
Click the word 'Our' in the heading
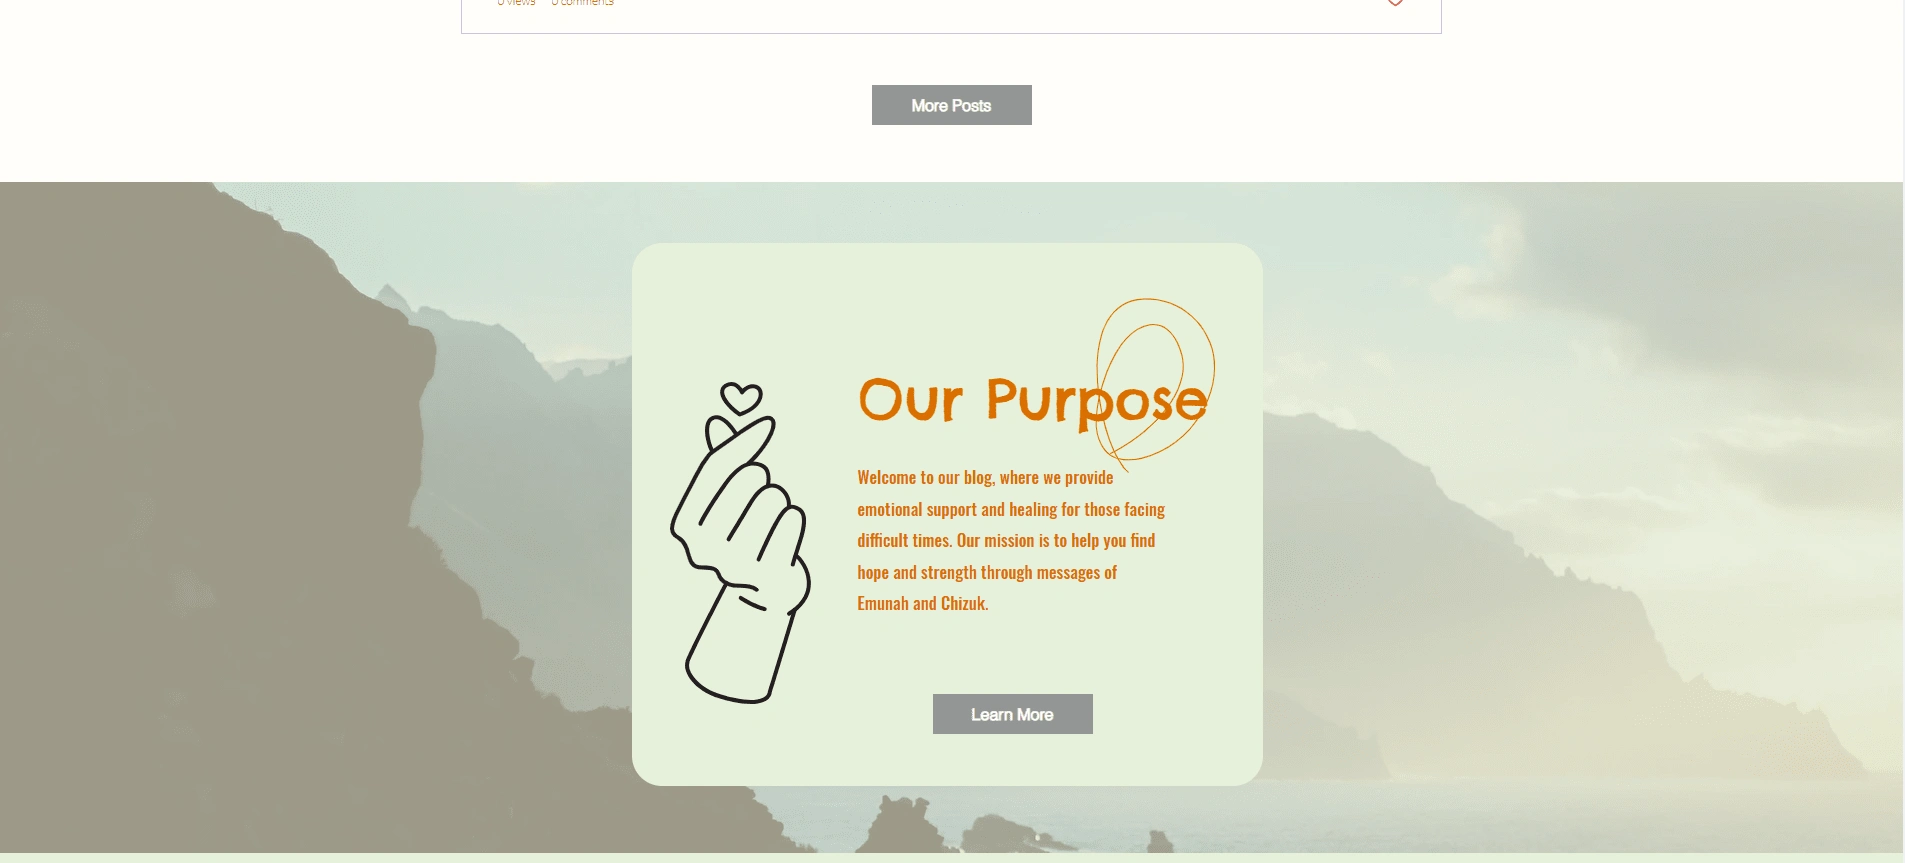(x=910, y=401)
